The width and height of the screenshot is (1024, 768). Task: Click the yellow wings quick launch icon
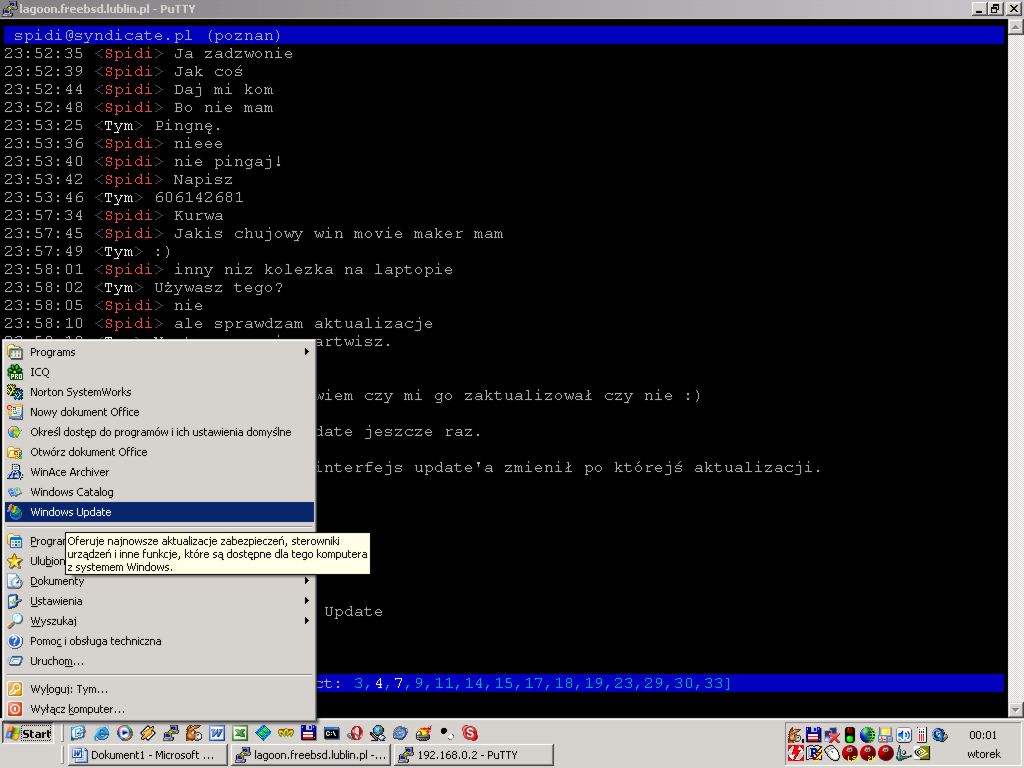285,733
